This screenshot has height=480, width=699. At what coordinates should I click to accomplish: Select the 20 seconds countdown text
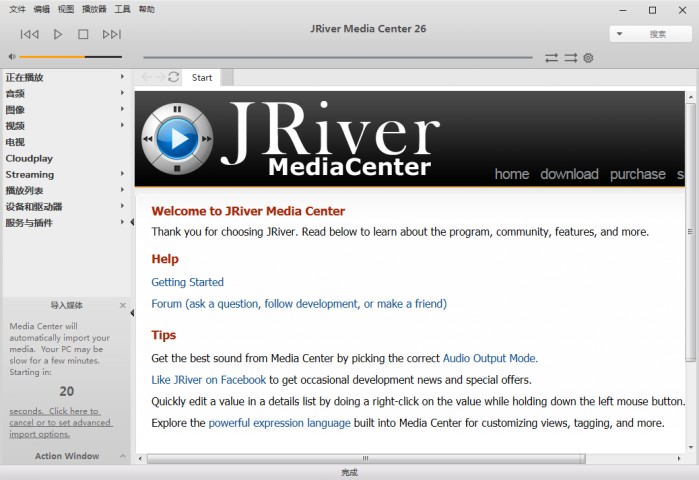(66, 391)
